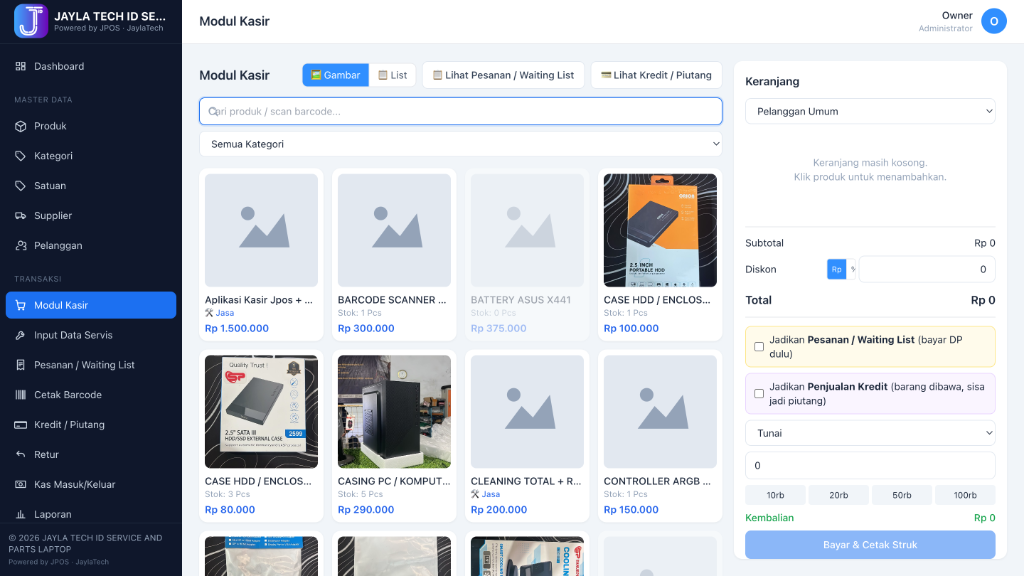Open Retur arrow icon entry
Image resolution: width=1024 pixels, height=576 pixels.
[x=91, y=455]
